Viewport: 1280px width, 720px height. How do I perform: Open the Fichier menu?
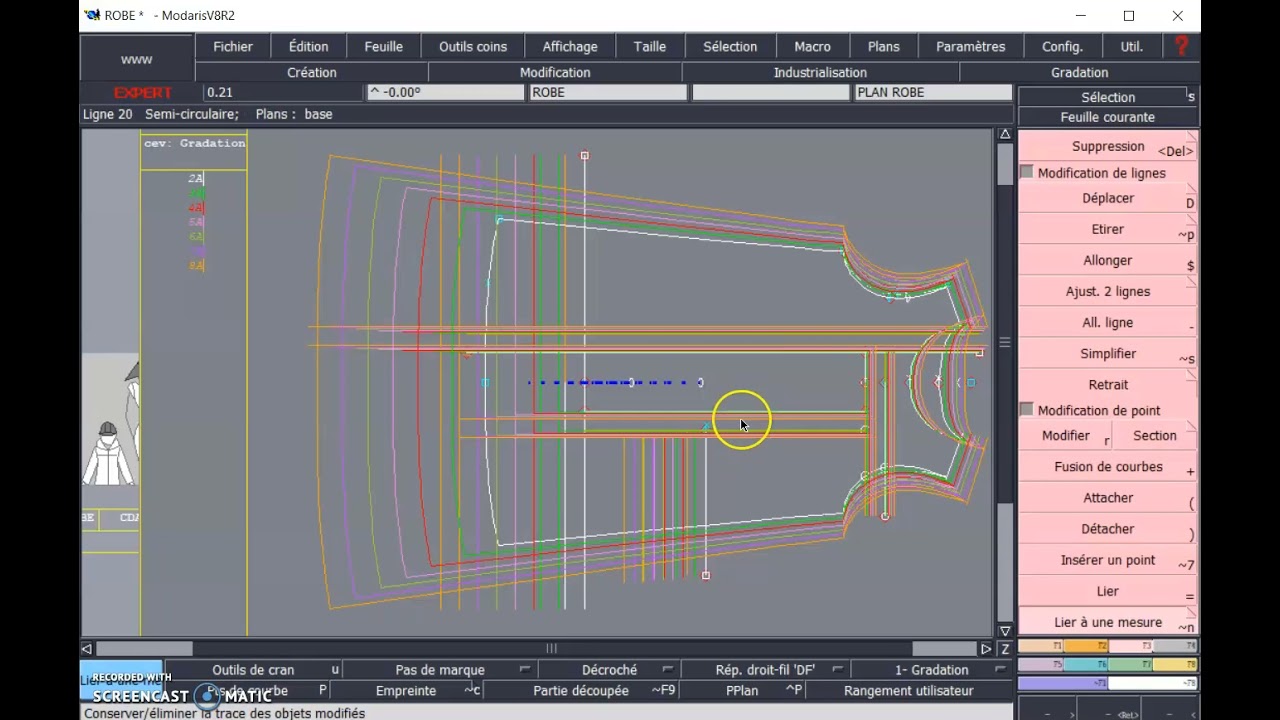(233, 47)
